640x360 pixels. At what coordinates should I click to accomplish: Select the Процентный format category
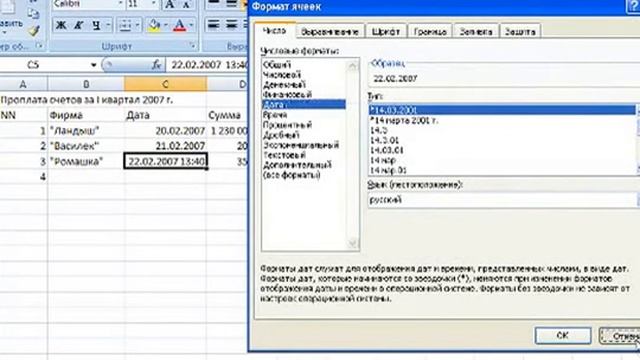pos(287,125)
